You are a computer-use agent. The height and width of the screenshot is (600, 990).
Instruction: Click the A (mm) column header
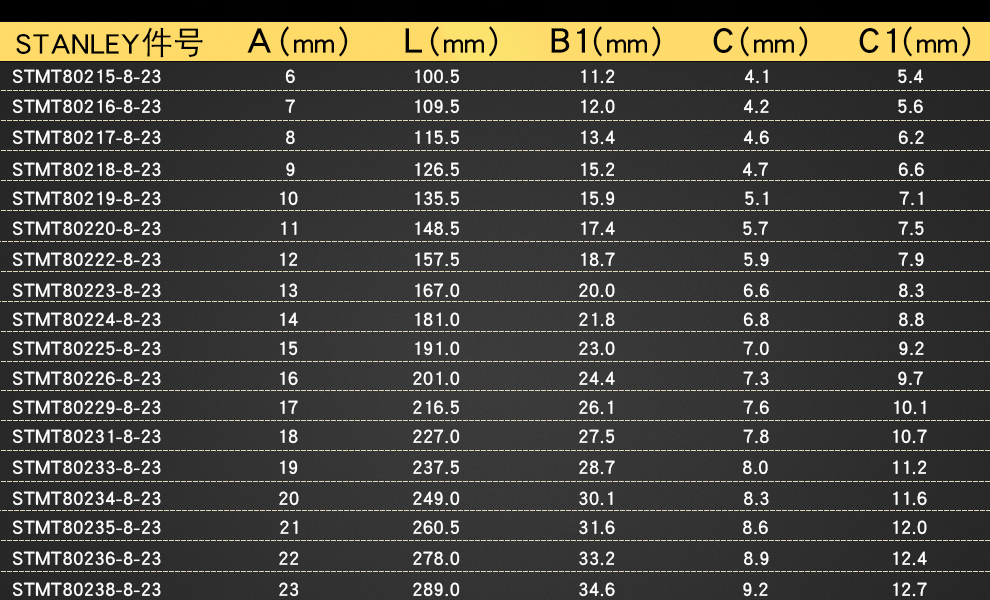tap(297, 43)
